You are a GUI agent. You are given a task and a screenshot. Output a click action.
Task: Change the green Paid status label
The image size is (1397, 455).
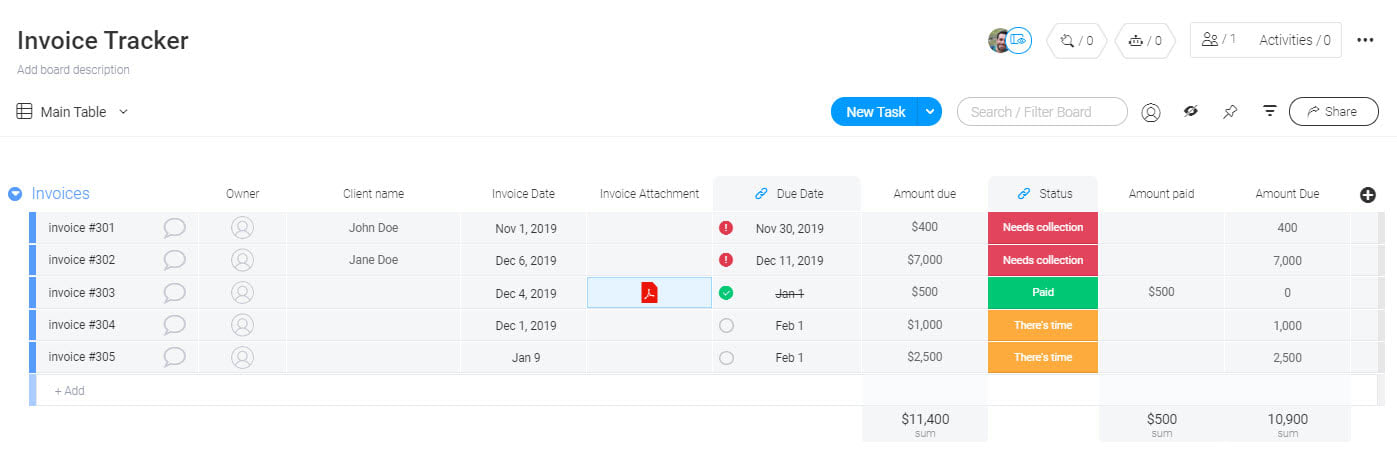click(x=1043, y=293)
